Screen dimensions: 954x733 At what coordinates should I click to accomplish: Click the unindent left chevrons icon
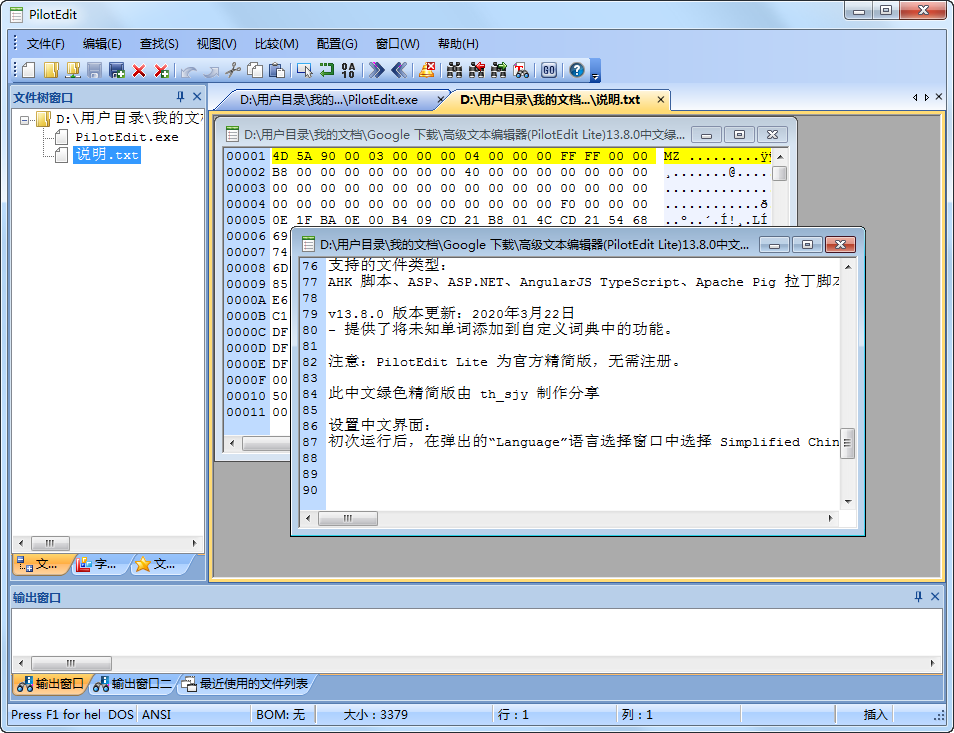(399, 71)
